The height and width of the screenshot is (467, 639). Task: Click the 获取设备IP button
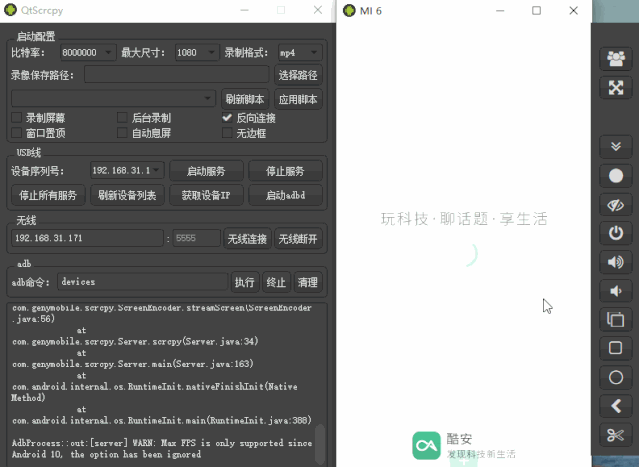pyautogui.click(x=206, y=195)
